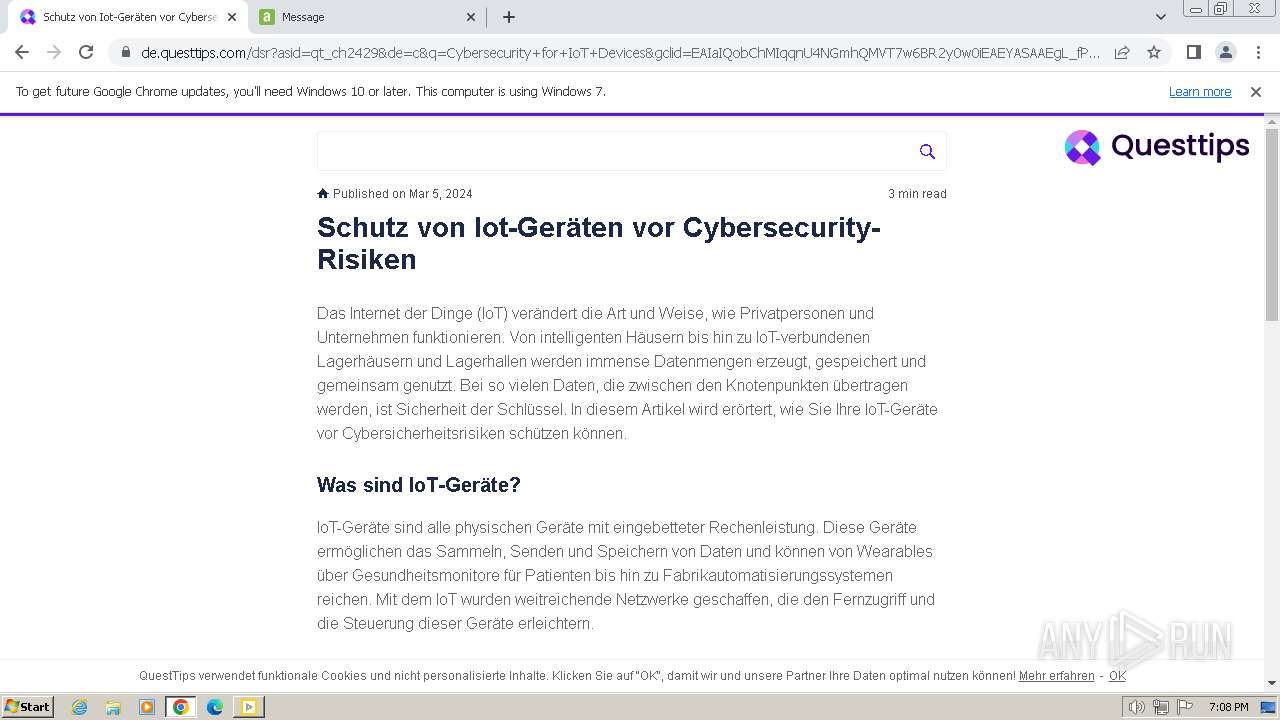Dismiss the Chrome update notification bar

pyautogui.click(x=1256, y=92)
